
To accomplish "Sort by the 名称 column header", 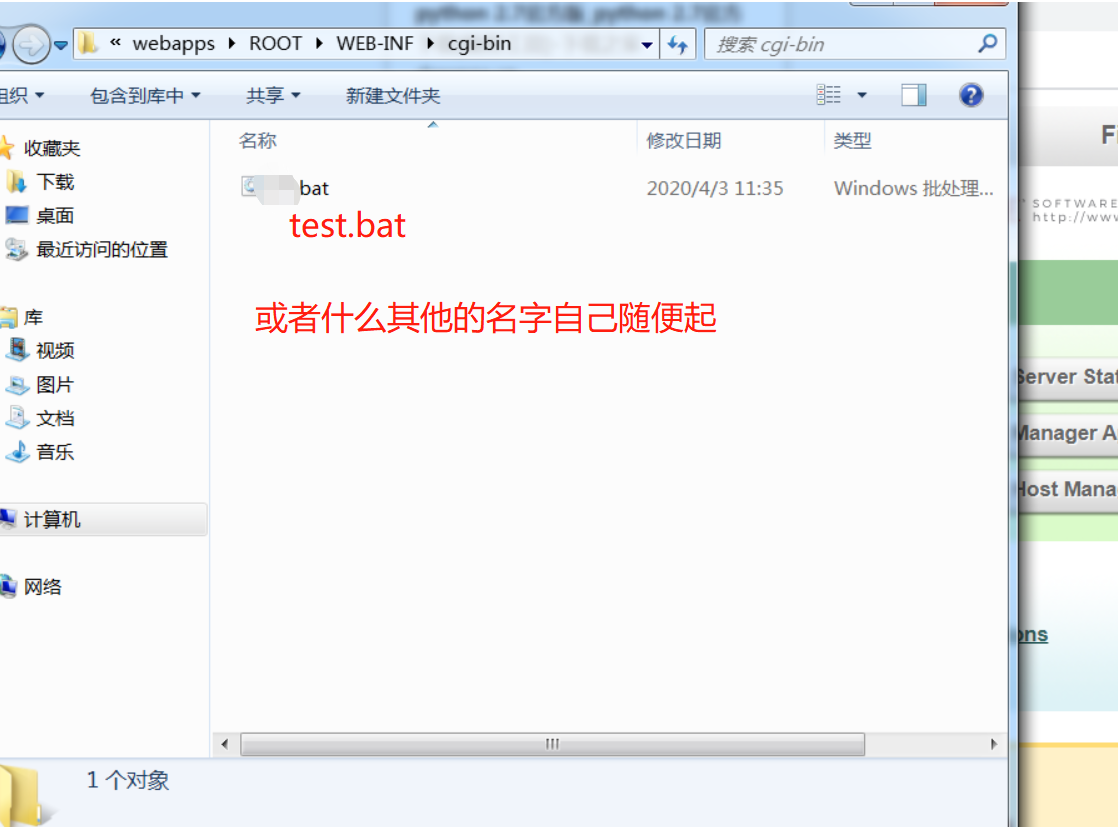I will (x=258, y=140).
